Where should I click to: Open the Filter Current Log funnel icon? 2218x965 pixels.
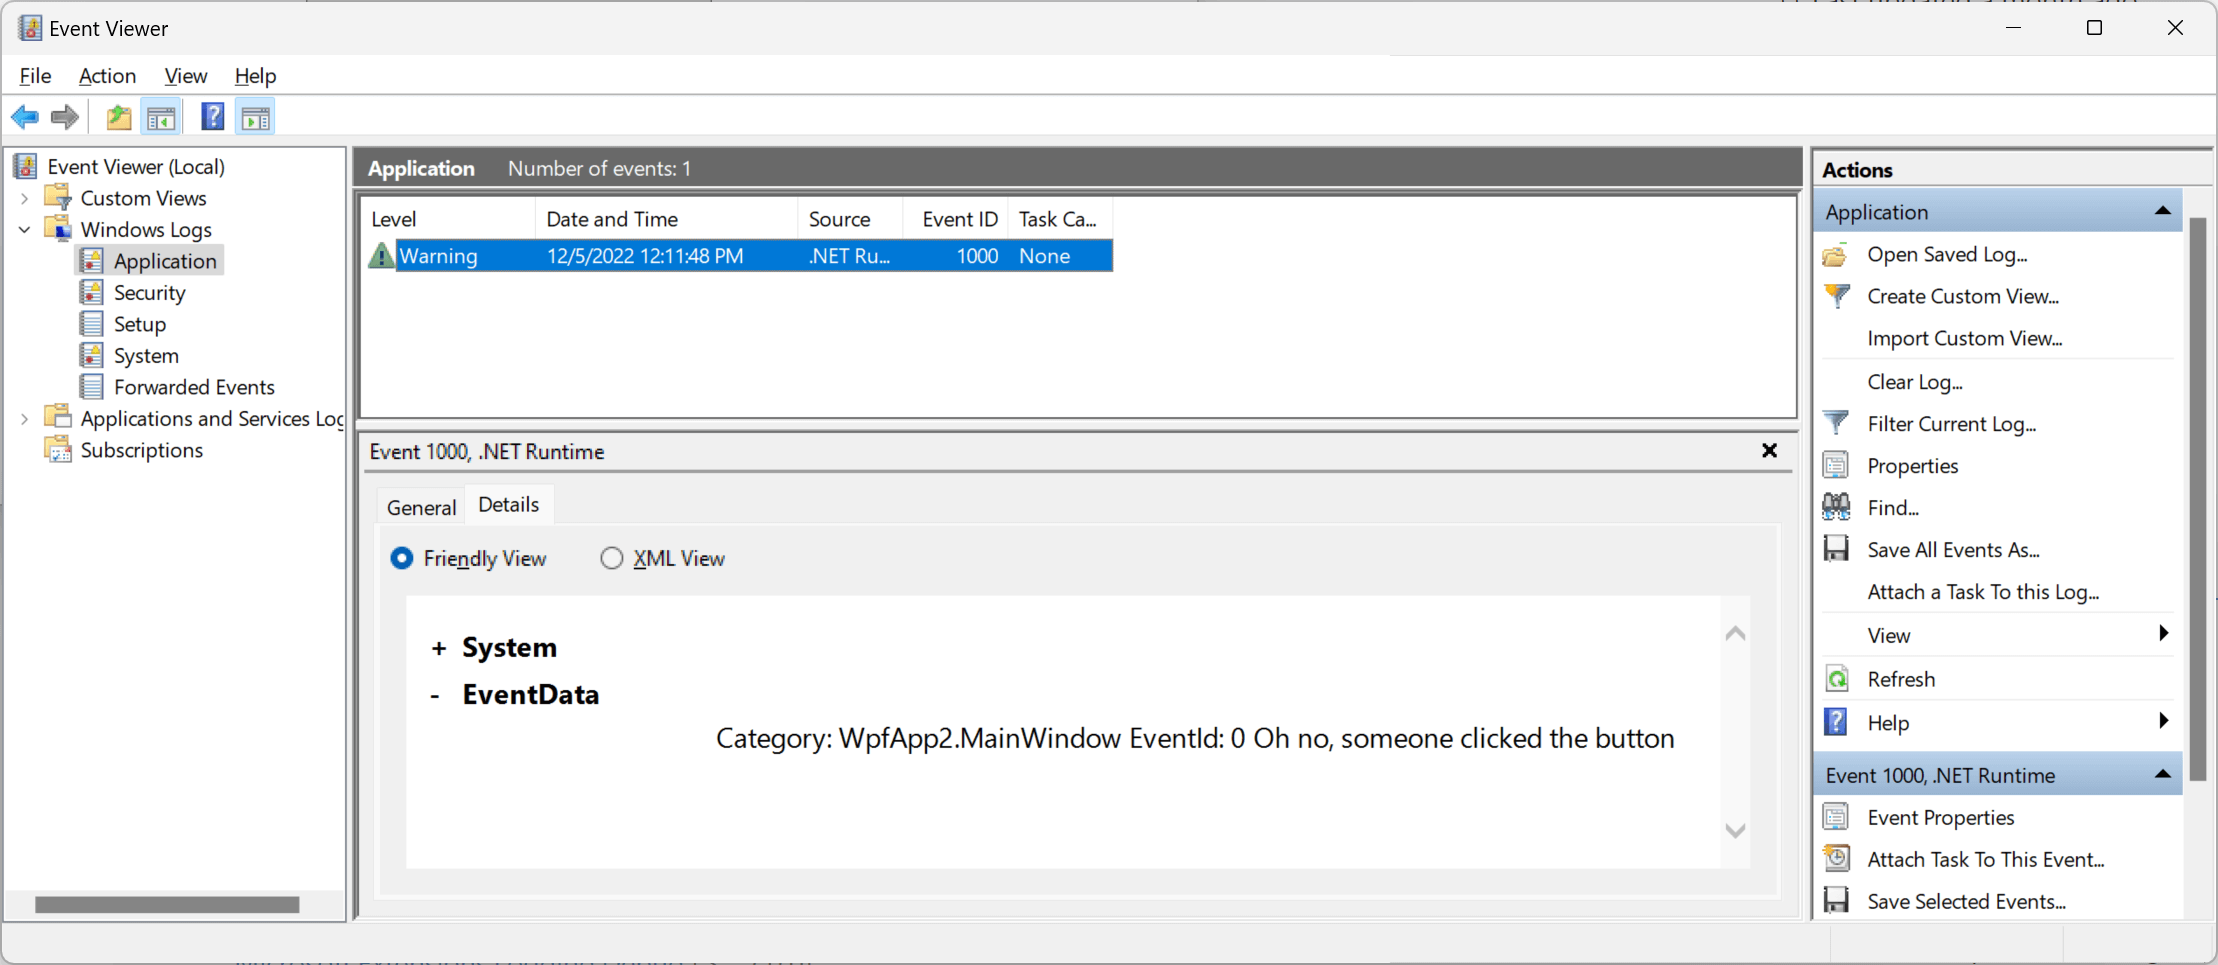pos(1837,423)
